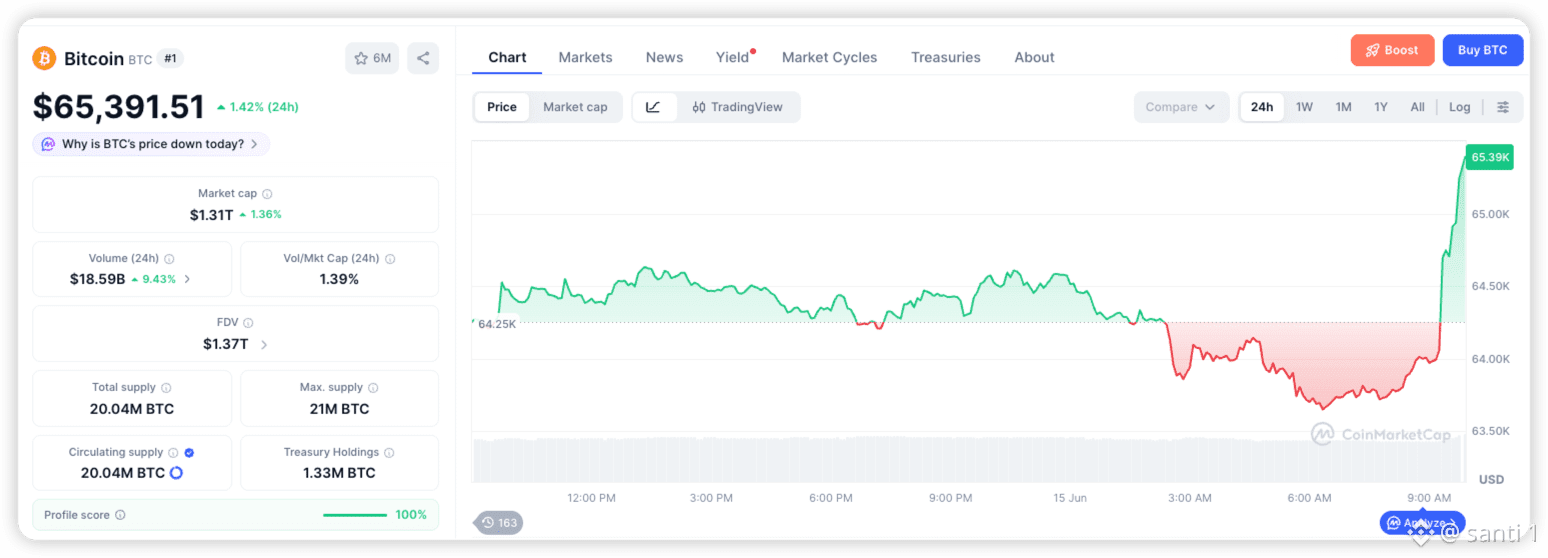Click the $1.31T market cap value

(211, 214)
